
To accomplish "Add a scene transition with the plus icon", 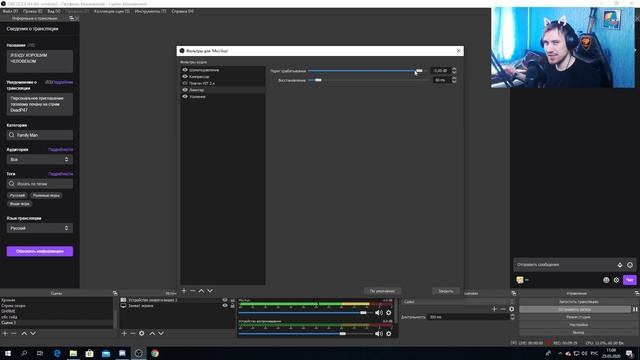I will [x=494, y=309].
